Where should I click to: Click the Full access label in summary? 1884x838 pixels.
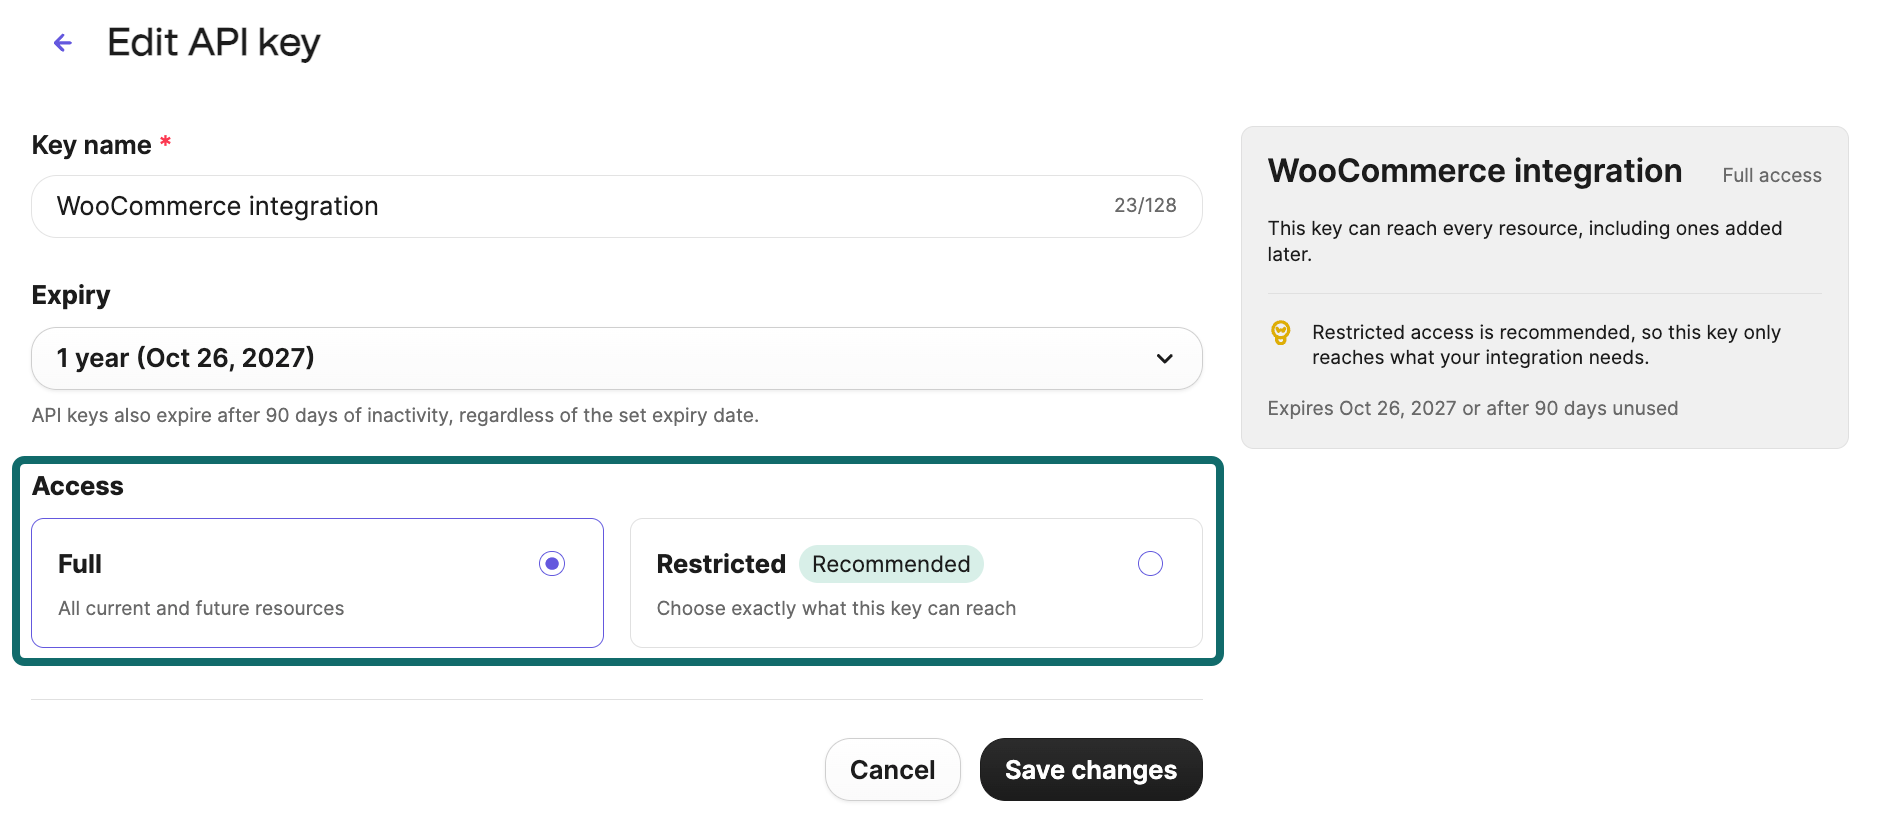(1771, 175)
